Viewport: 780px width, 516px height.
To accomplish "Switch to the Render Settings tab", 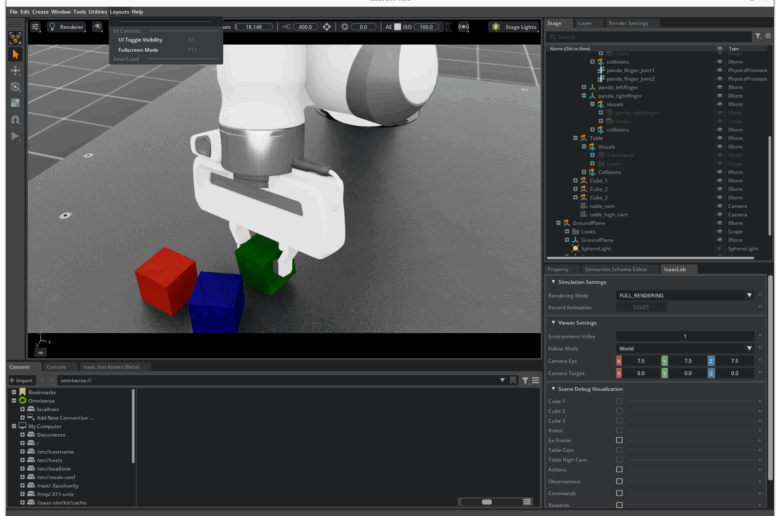I will (628, 22).
